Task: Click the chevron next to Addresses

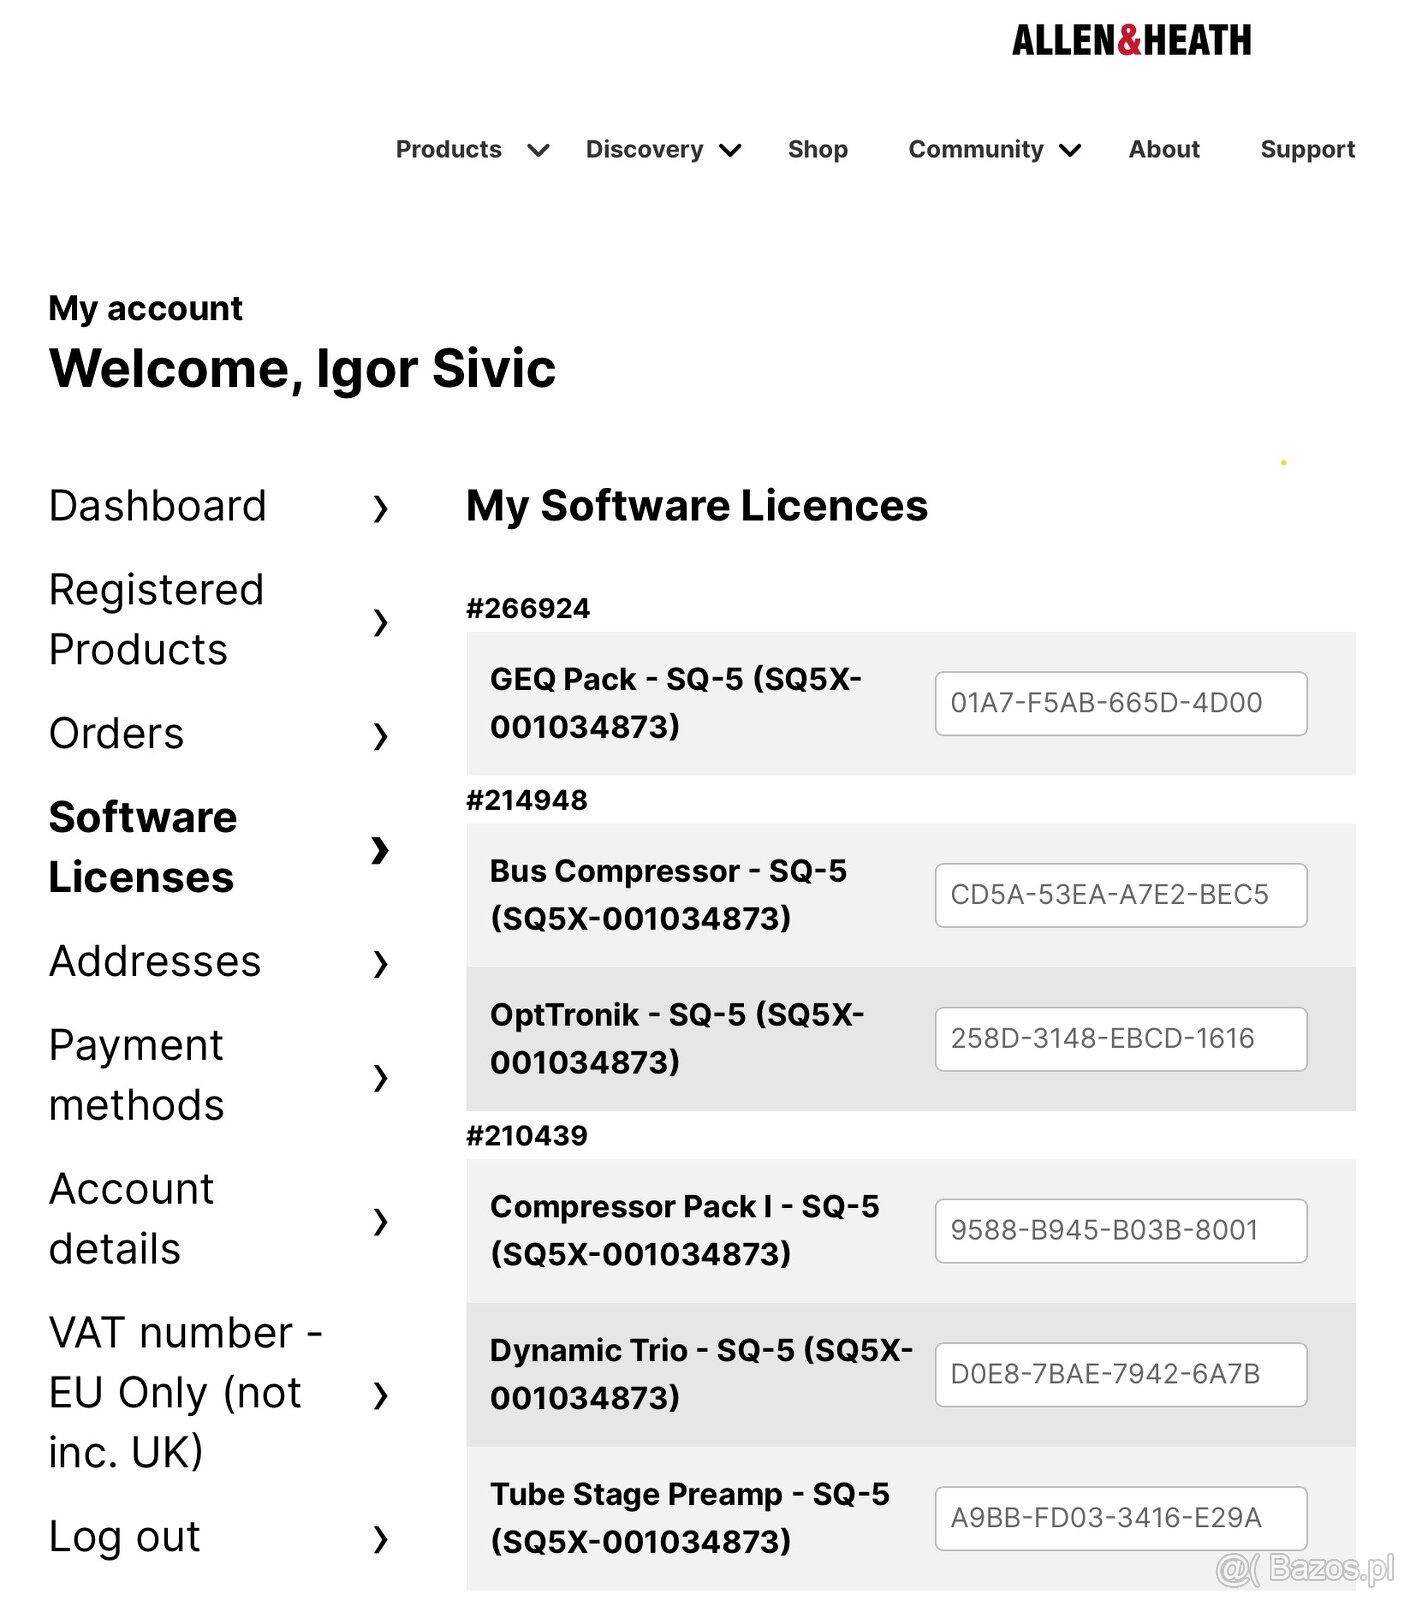Action: (380, 964)
